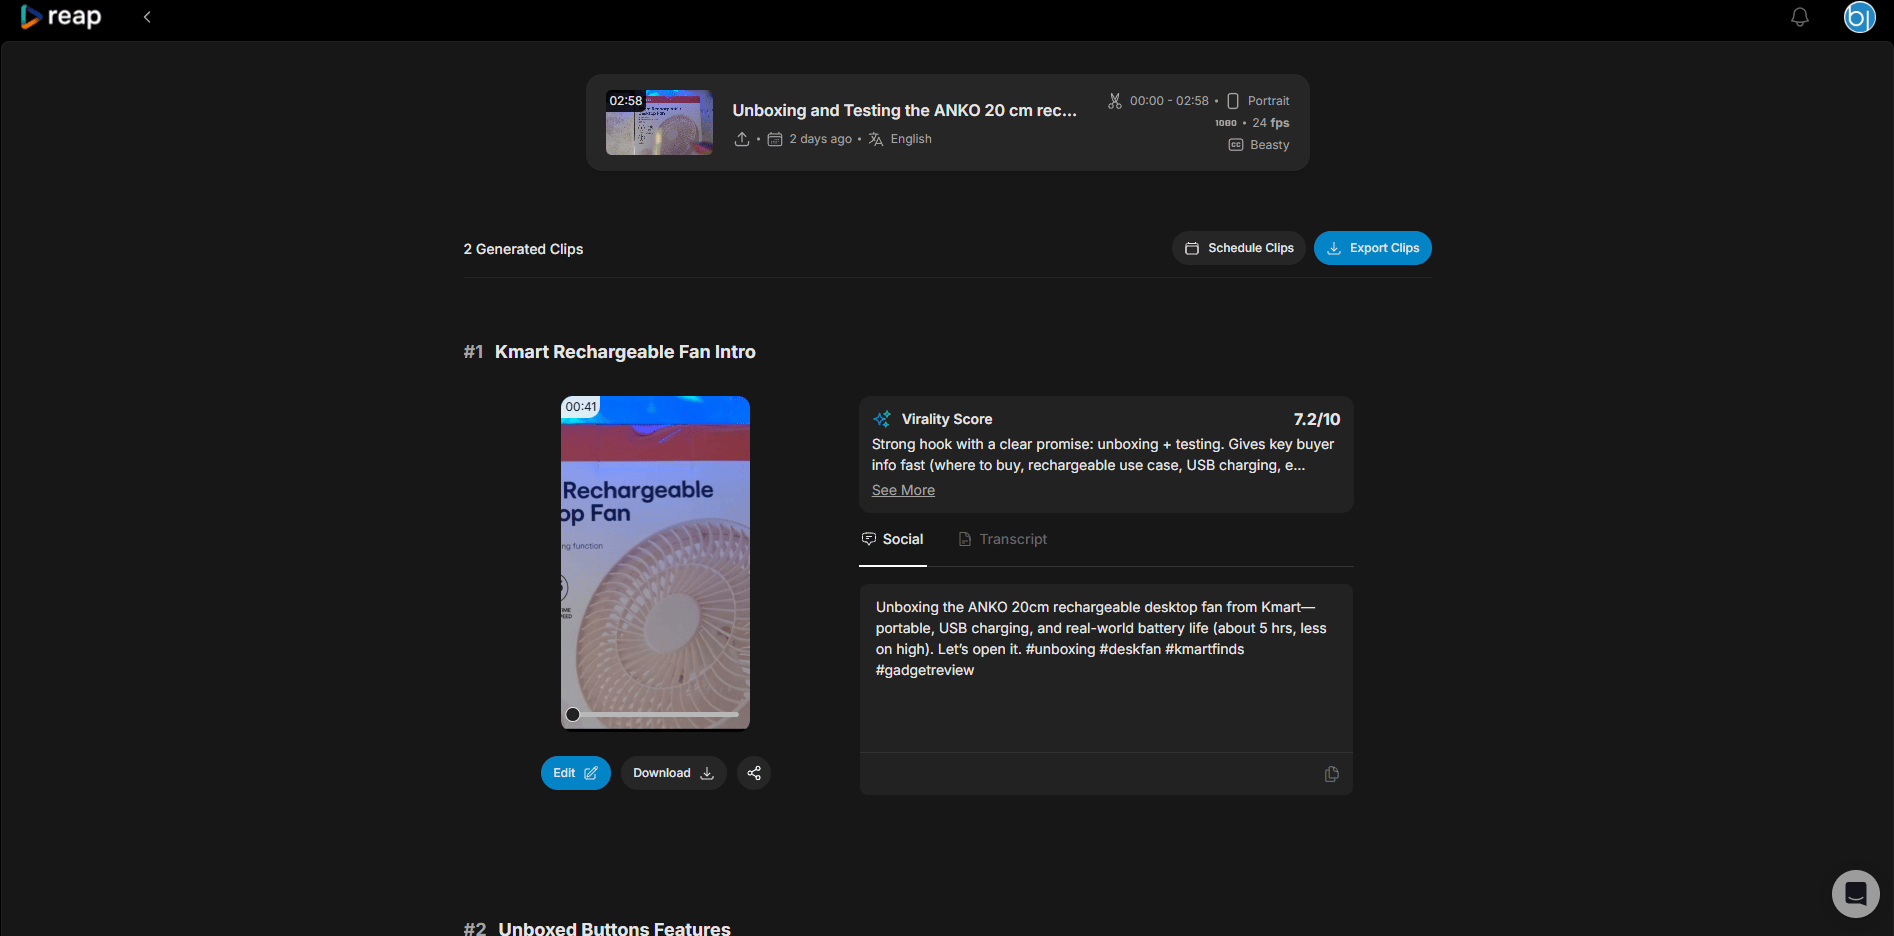Click the Edit button under the clip

[575, 773]
